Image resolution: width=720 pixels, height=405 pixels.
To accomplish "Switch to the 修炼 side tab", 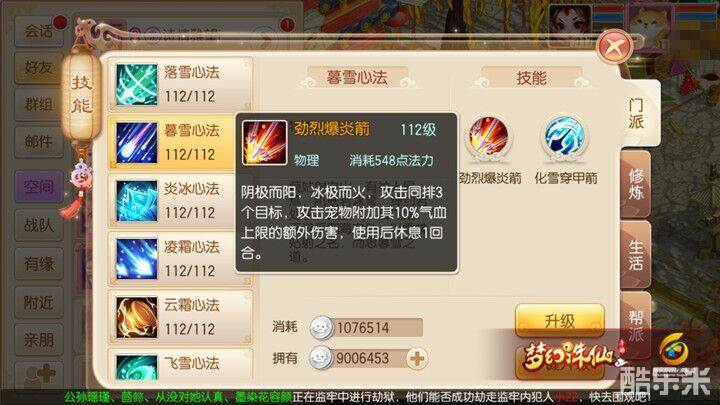I will pos(636,184).
